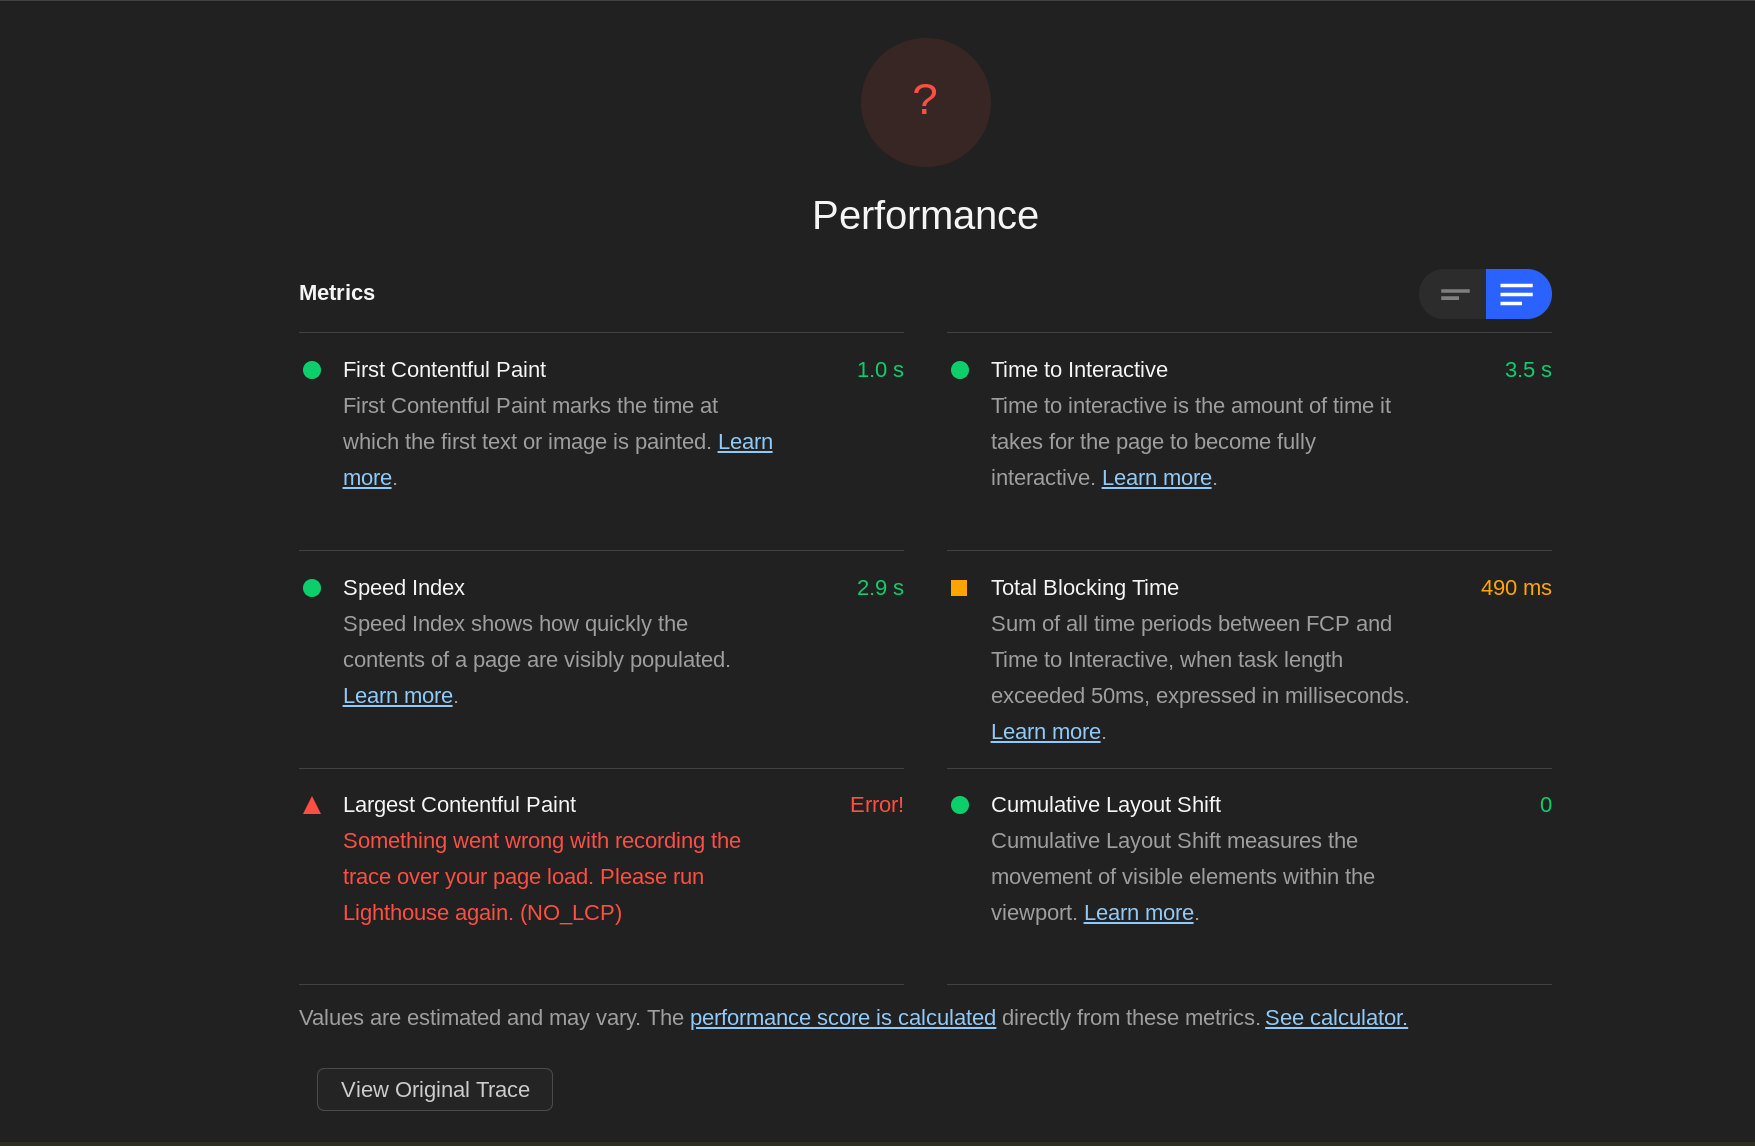Click the Performance question mark score gauge

[x=925, y=102]
